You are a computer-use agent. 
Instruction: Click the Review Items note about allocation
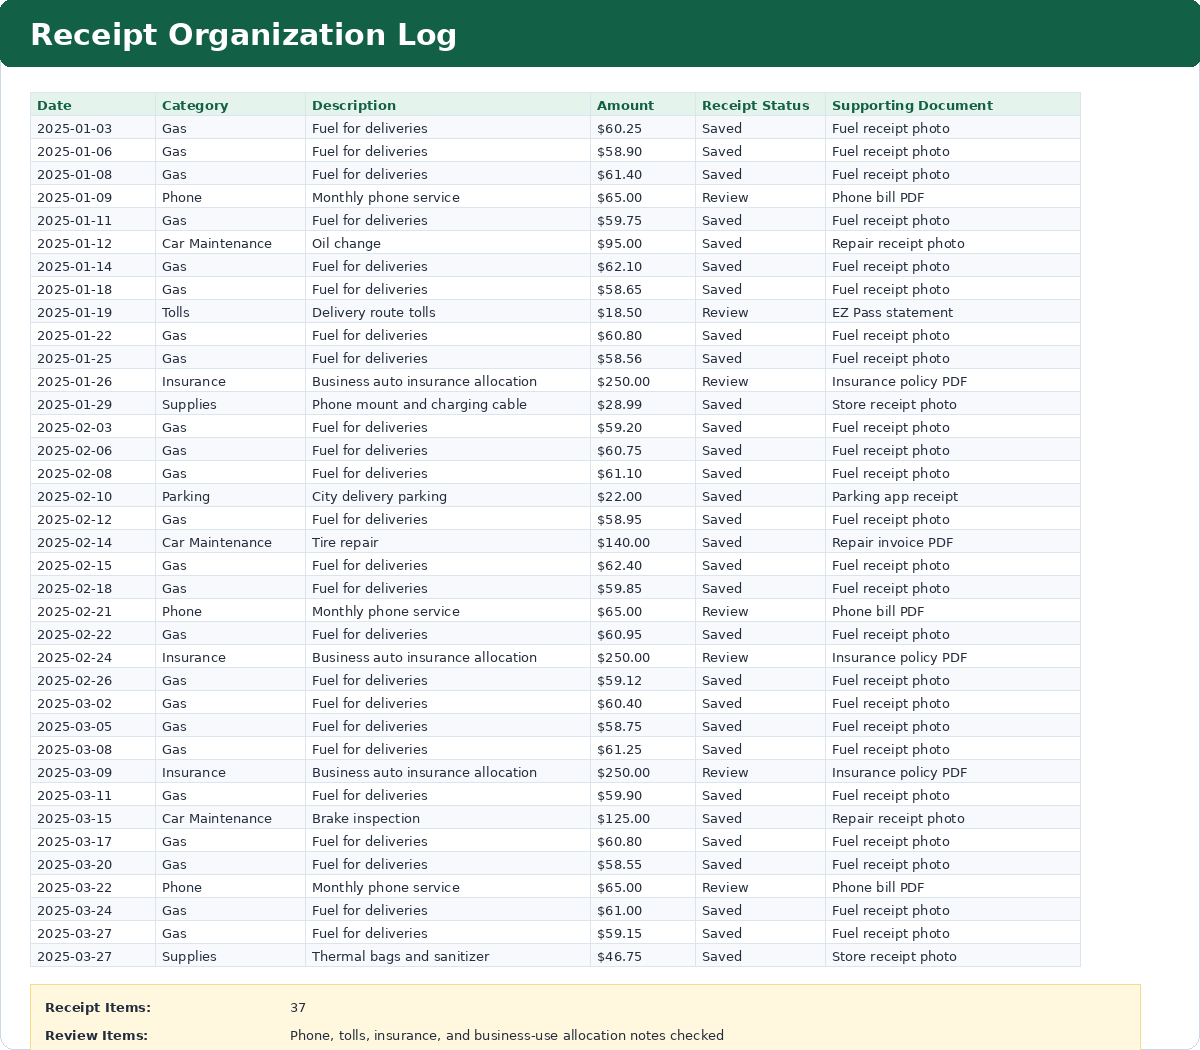pyautogui.click(x=507, y=1035)
